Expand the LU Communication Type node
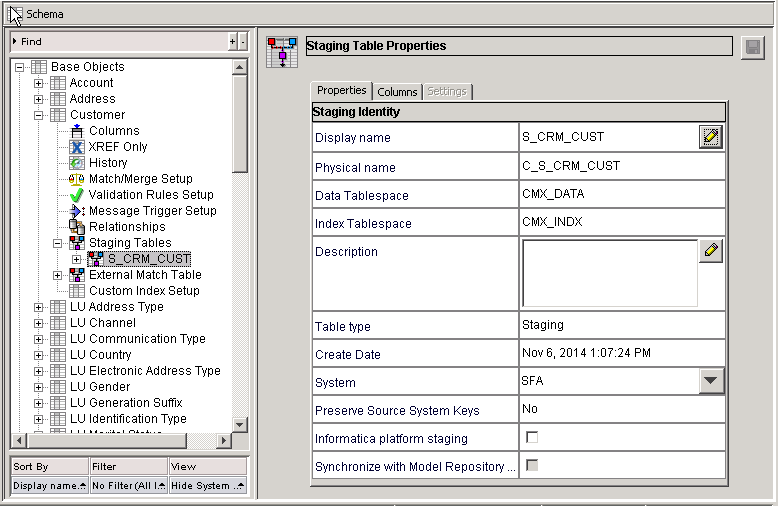 pos(38,339)
